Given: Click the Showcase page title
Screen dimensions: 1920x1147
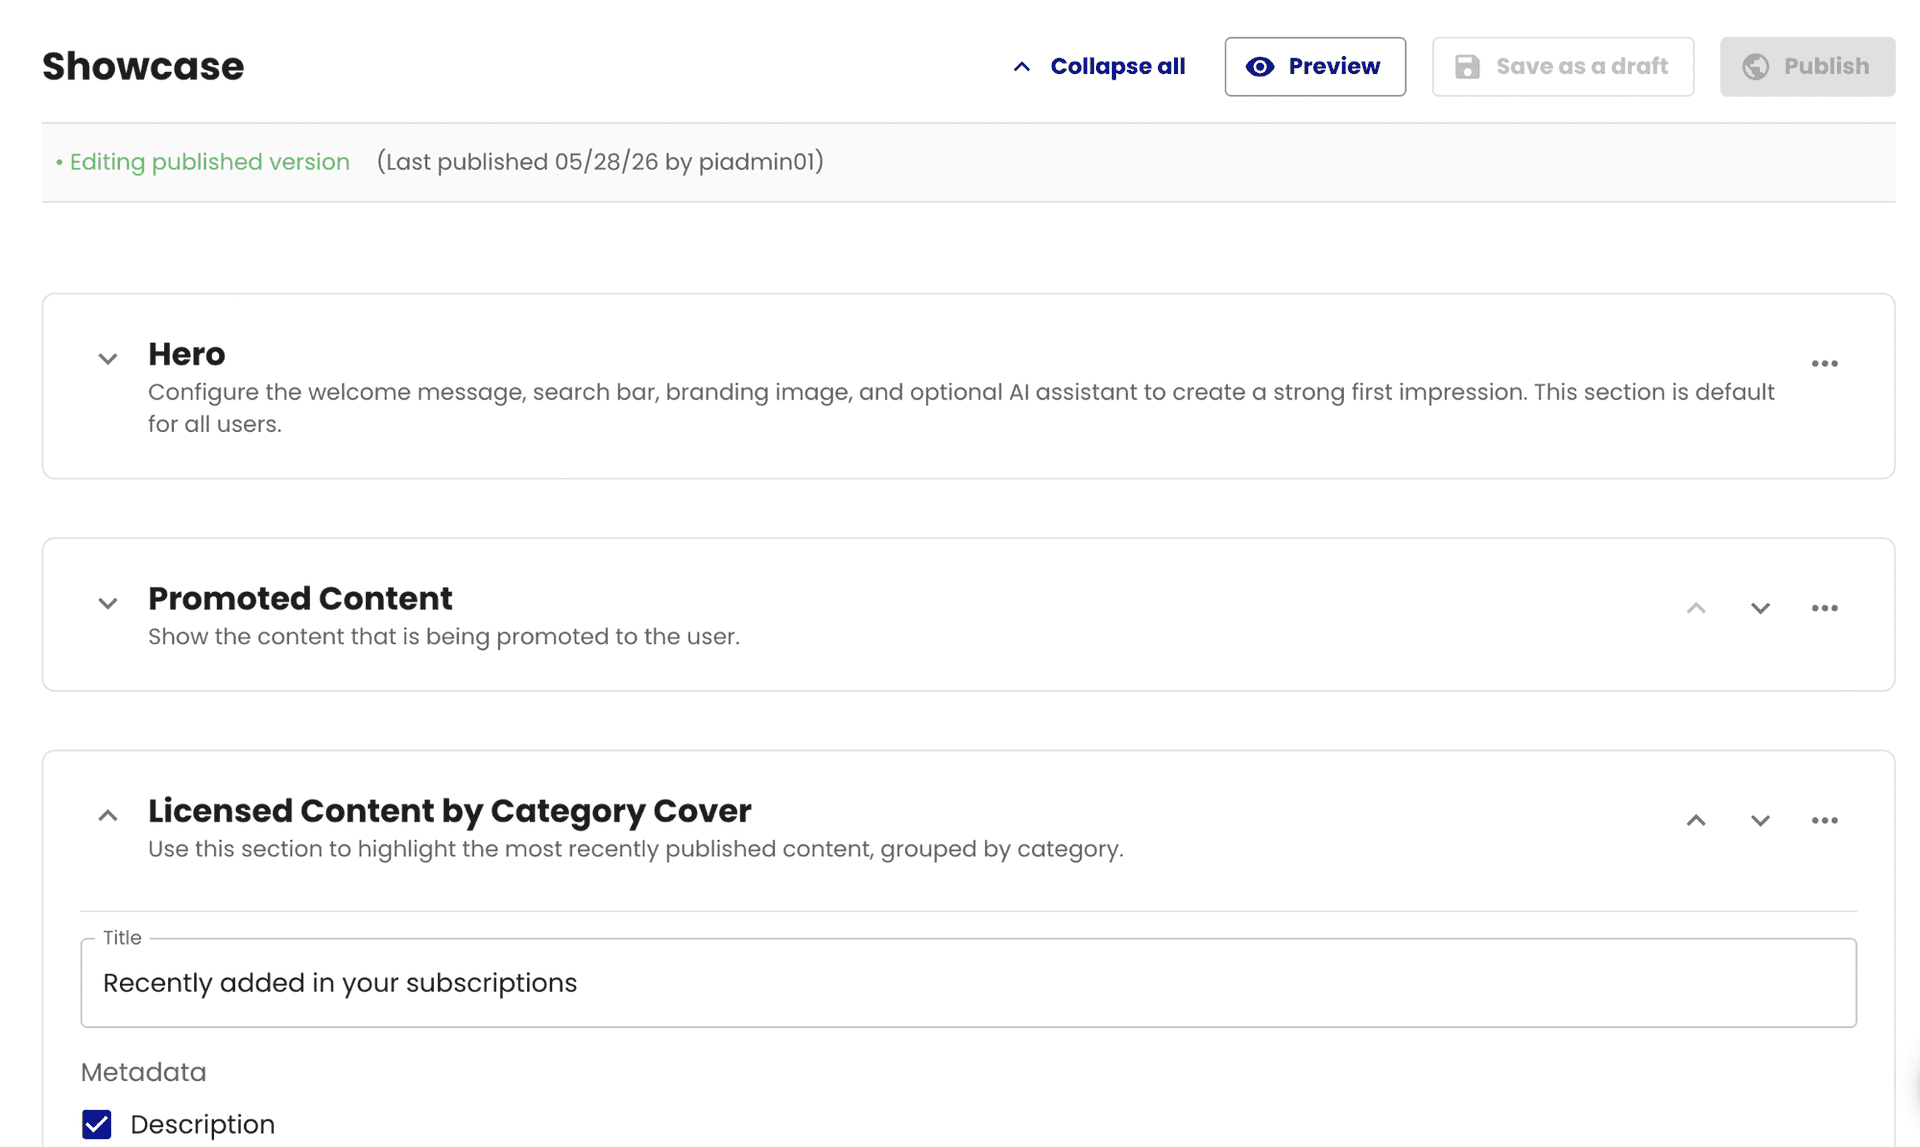Looking at the screenshot, I should [143, 66].
